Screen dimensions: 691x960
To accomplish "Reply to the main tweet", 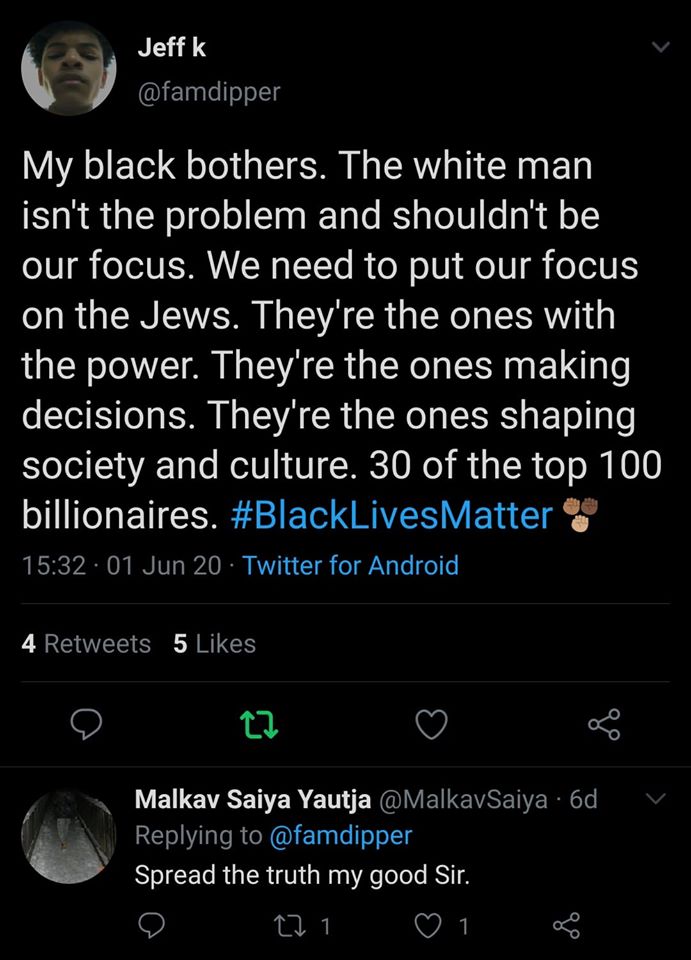I will pyautogui.click(x=88, y=723).
